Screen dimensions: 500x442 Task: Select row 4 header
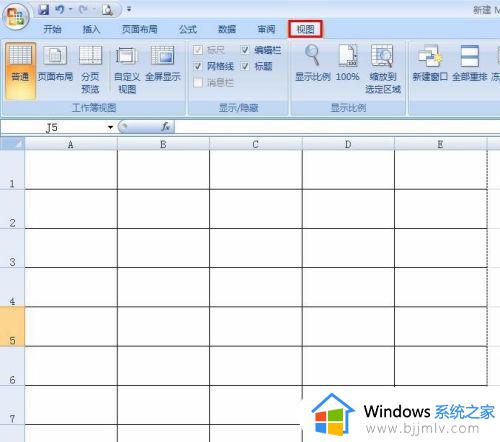coord(12,287)
